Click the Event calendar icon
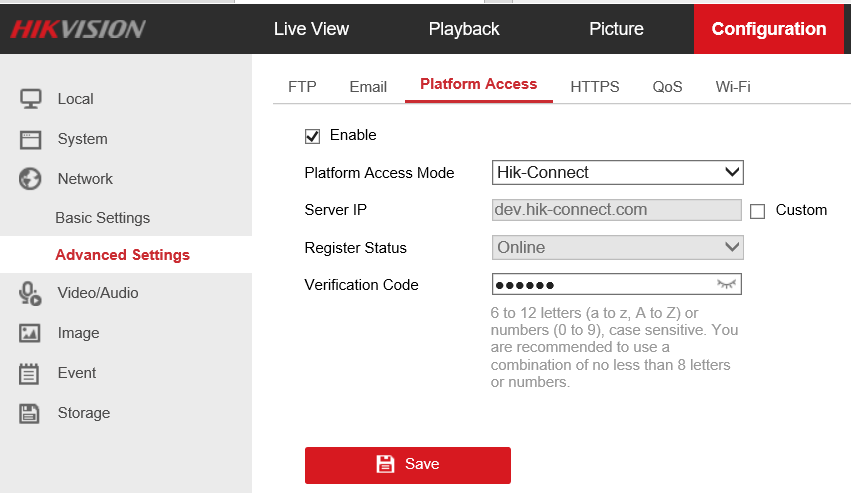This screenshot has height=493, width=851. tap(30, 373)
